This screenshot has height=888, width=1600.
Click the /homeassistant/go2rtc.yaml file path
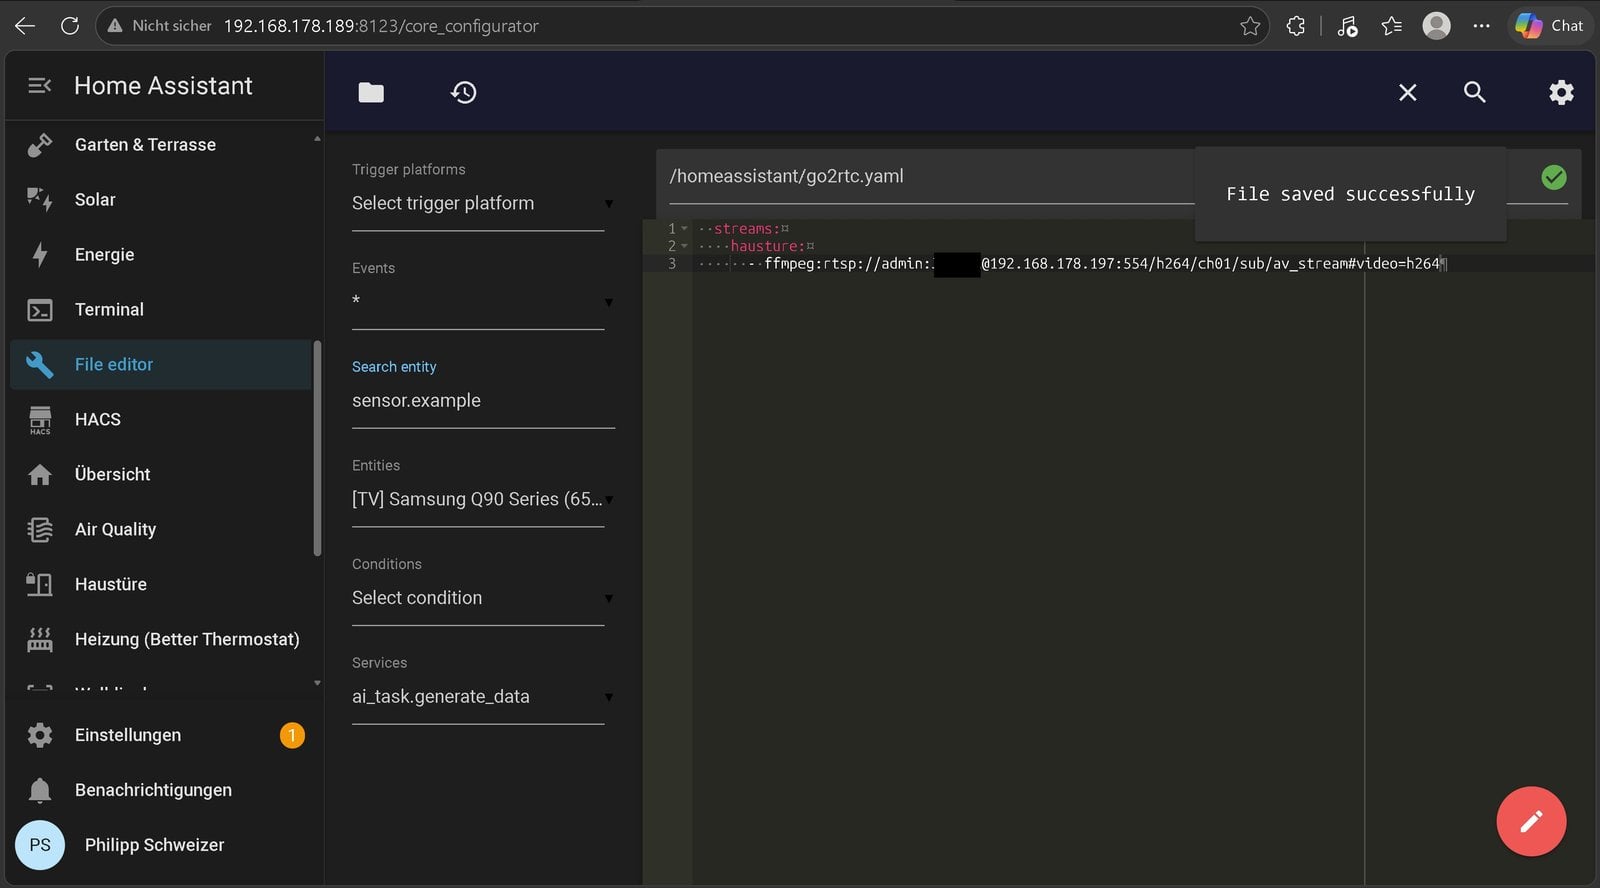pos(786,176)
